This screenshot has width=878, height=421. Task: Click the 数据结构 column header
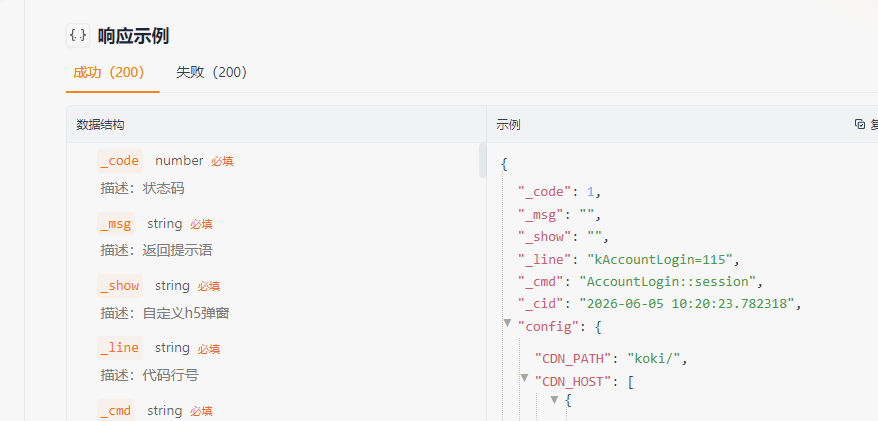(100, 125)
